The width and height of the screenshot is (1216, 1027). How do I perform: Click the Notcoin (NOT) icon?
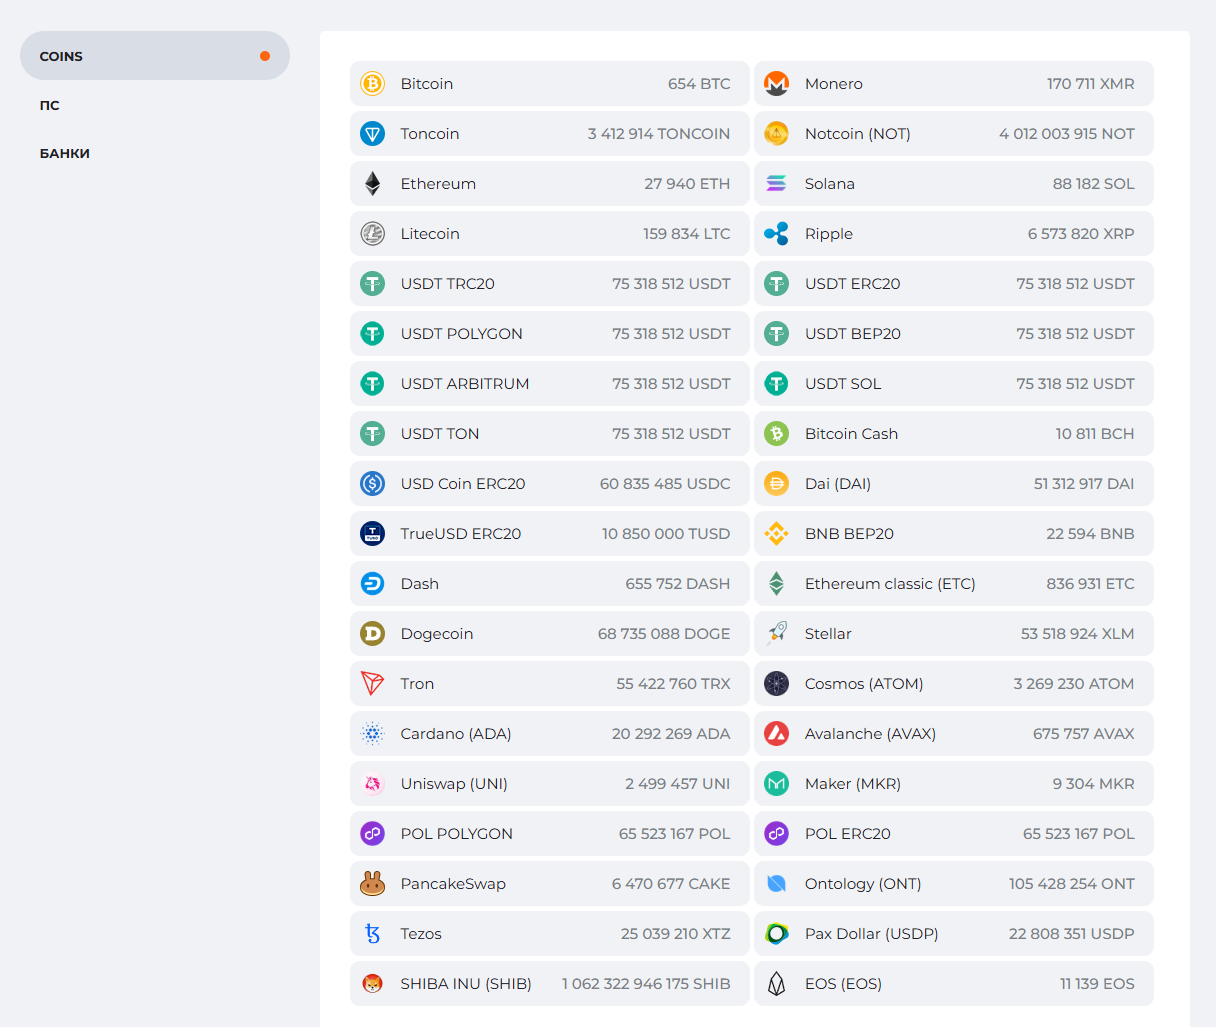pyautogui.click(x=777, y=134)
